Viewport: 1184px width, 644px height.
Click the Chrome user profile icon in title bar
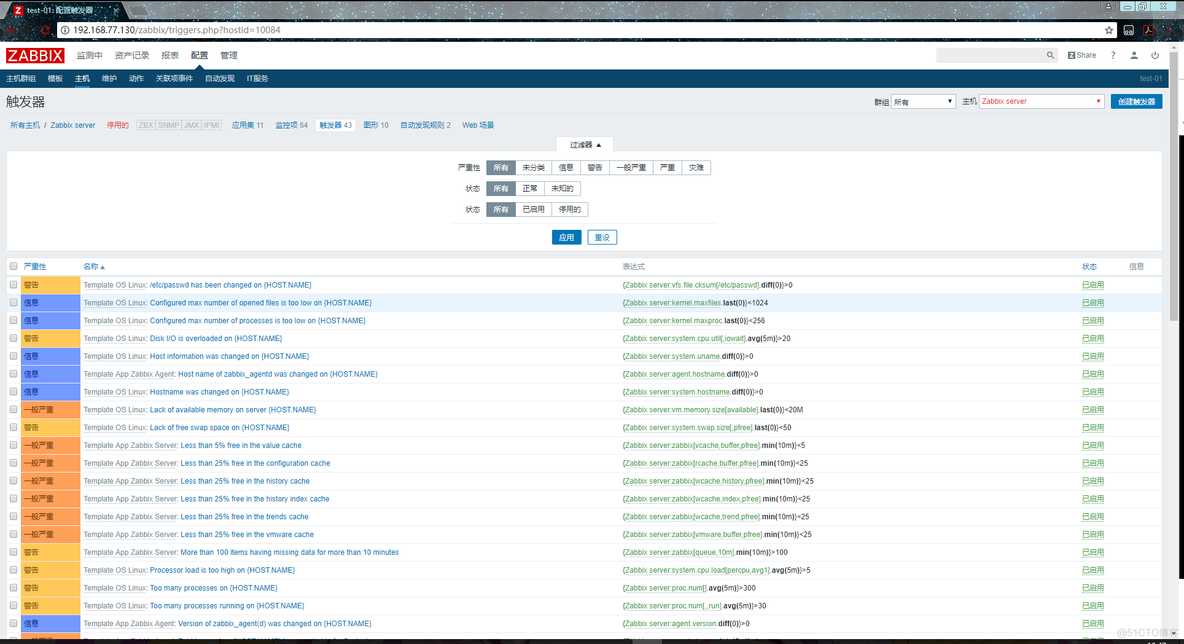click(1108, 6)
